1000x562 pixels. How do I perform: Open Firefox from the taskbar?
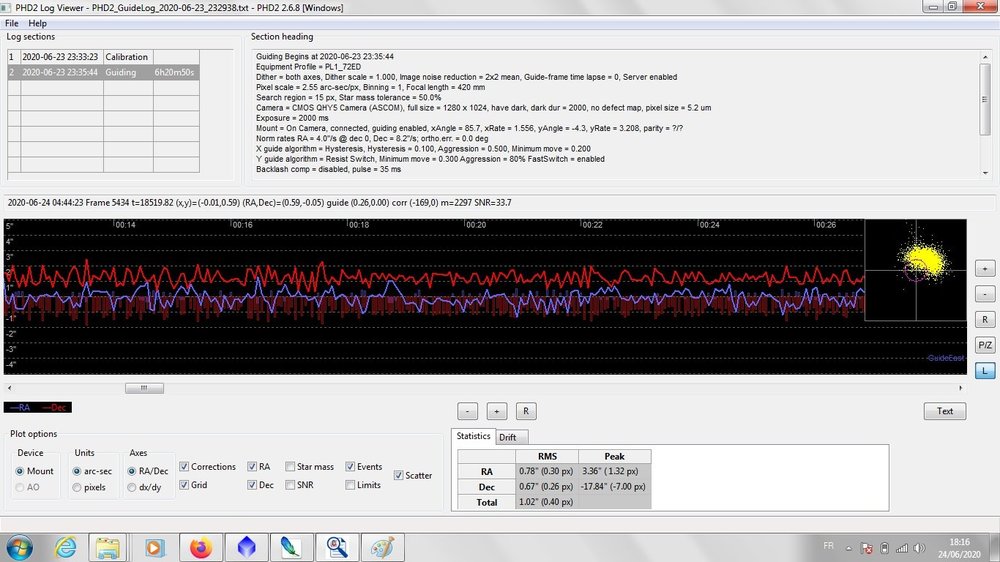(x=200, y=547)
